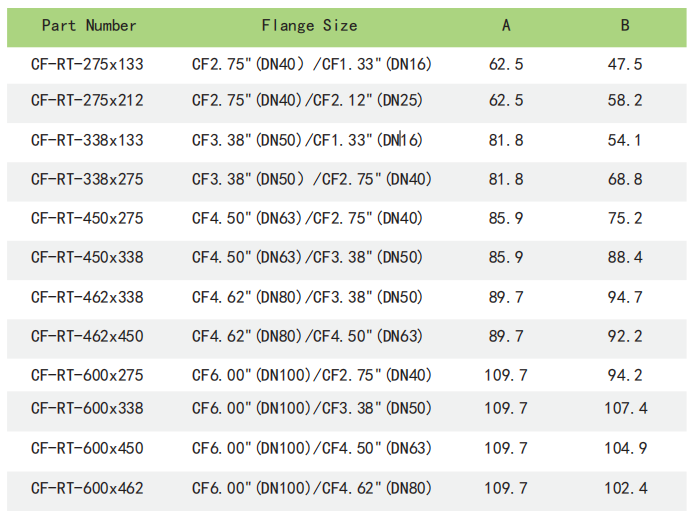Click the Flange Size column header
Image resolution: width=694 pixels, height=521 pixels.
click(x=309, y=25)
